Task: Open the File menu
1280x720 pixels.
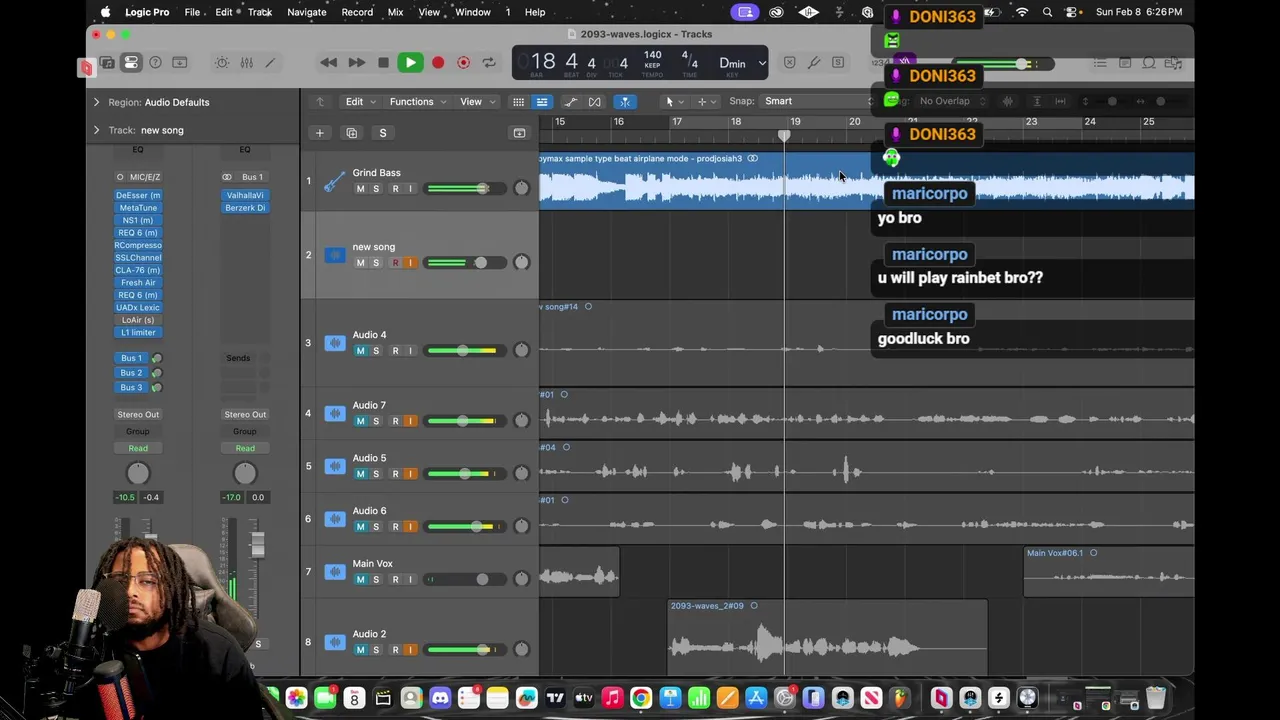Action: pos(192,12)
